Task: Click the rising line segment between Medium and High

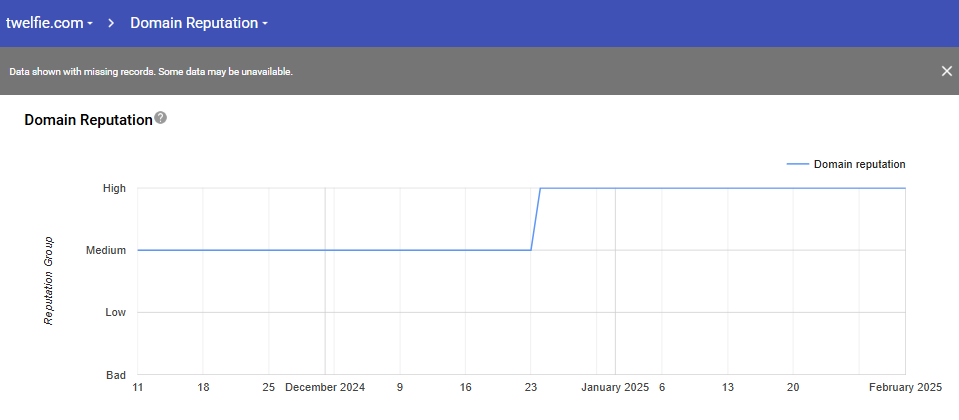Action: click(x=535, y=220)
